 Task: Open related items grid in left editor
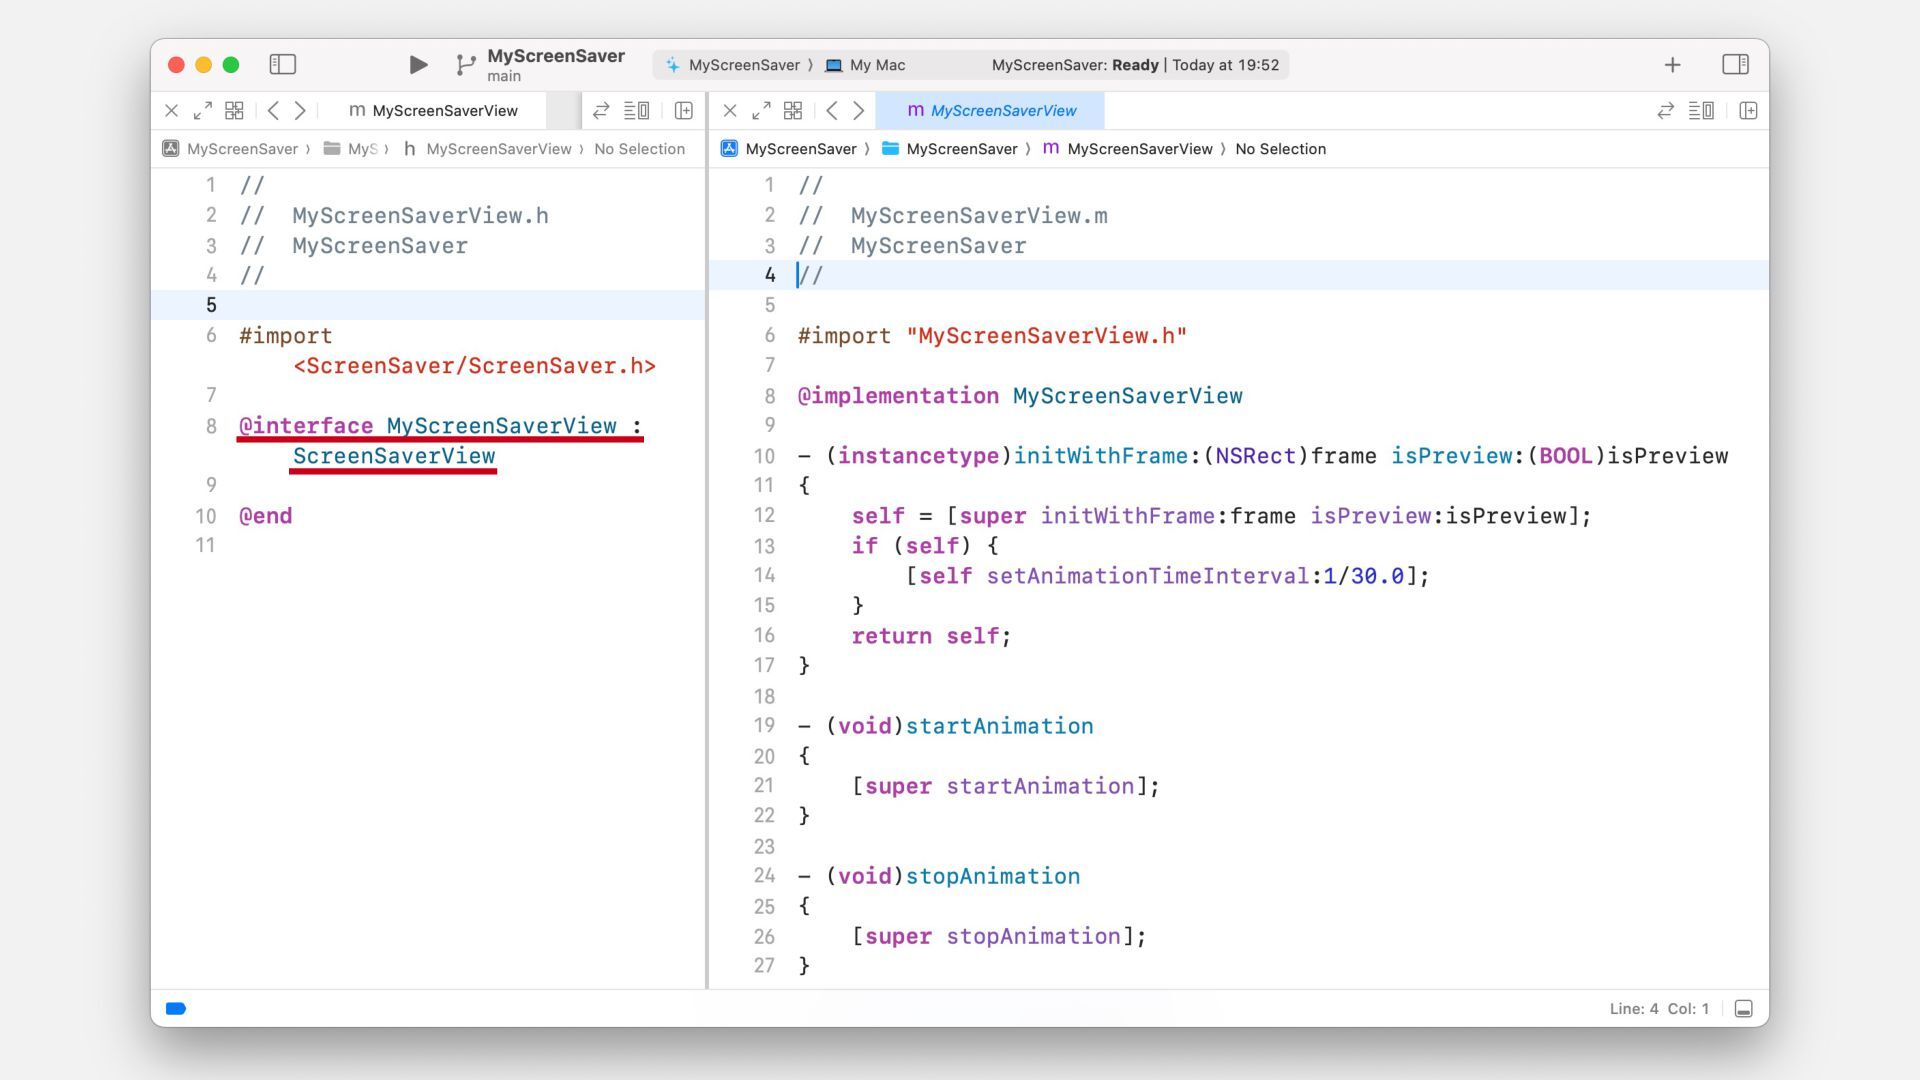pos(234,111)
